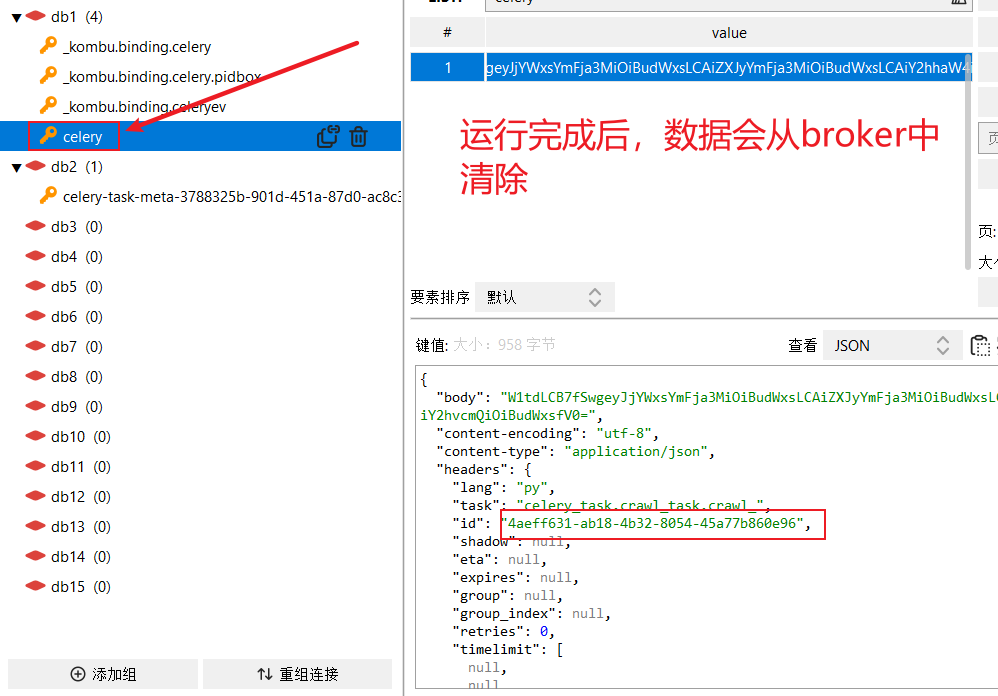Click key icon beside _kombu.binding.celery
The image size is (998, 696).
coord(48,45)
